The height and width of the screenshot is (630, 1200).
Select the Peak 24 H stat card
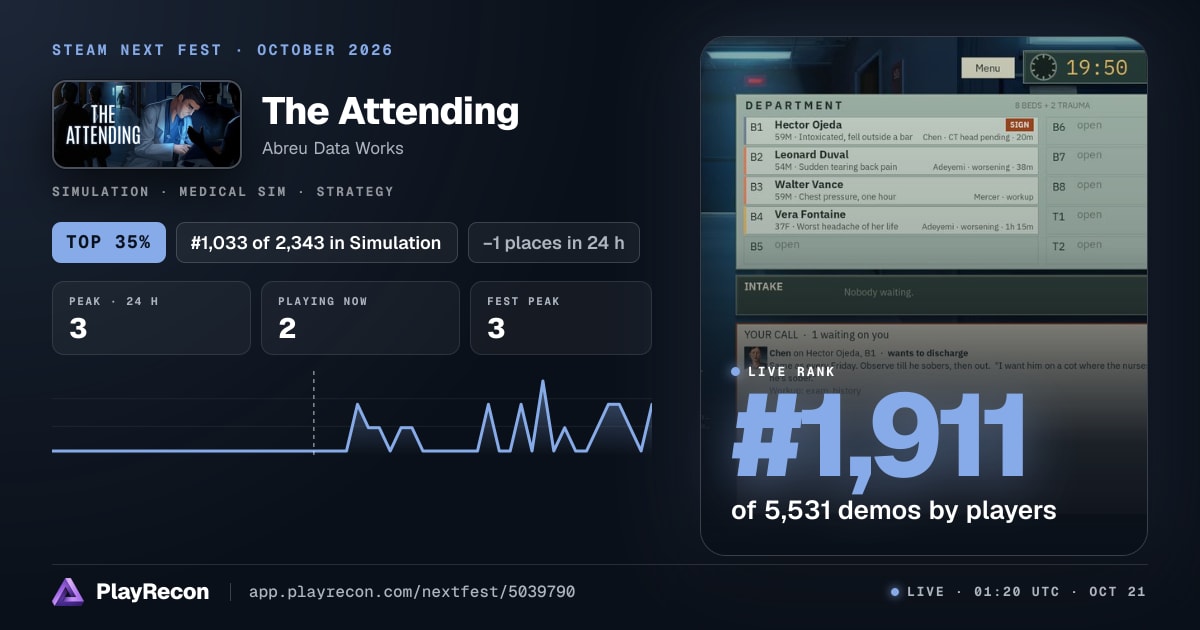(x=151, y=318)
